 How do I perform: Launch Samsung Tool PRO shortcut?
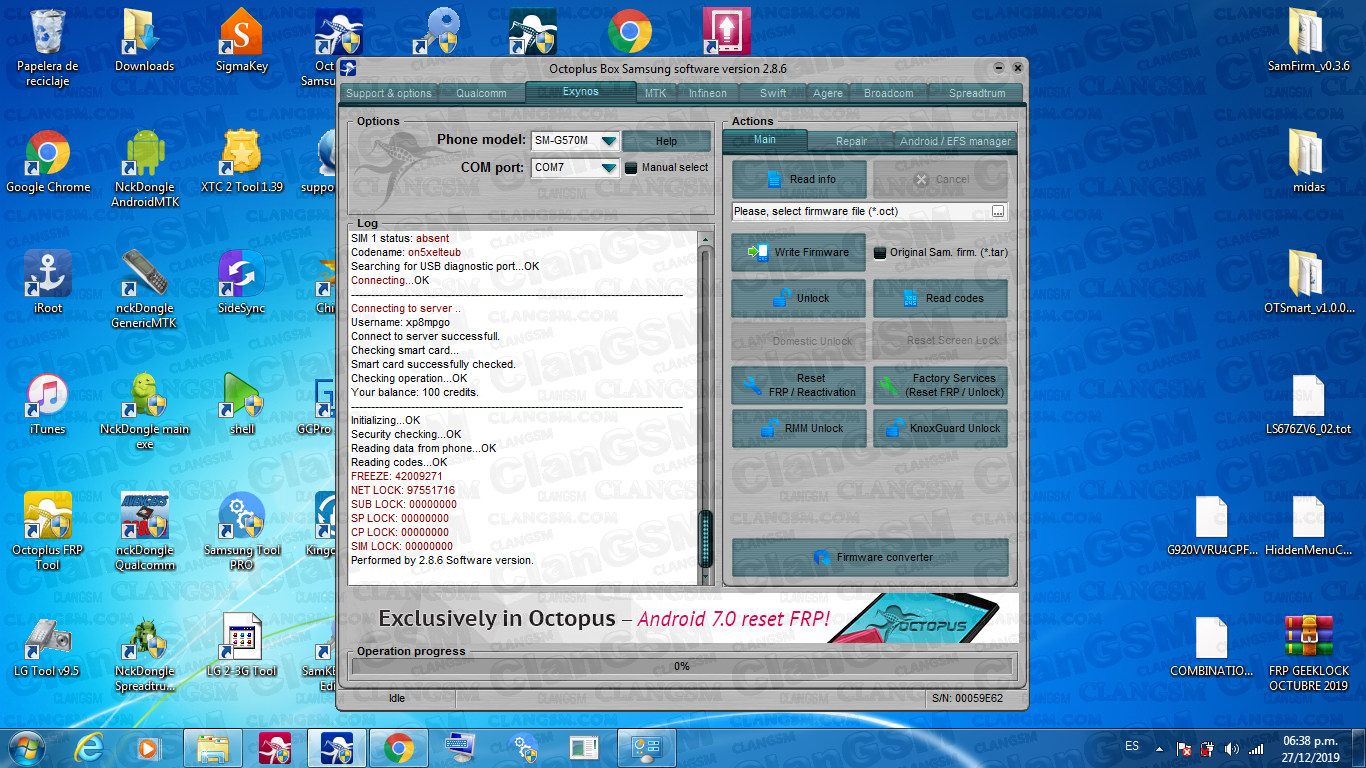(242, 531)
